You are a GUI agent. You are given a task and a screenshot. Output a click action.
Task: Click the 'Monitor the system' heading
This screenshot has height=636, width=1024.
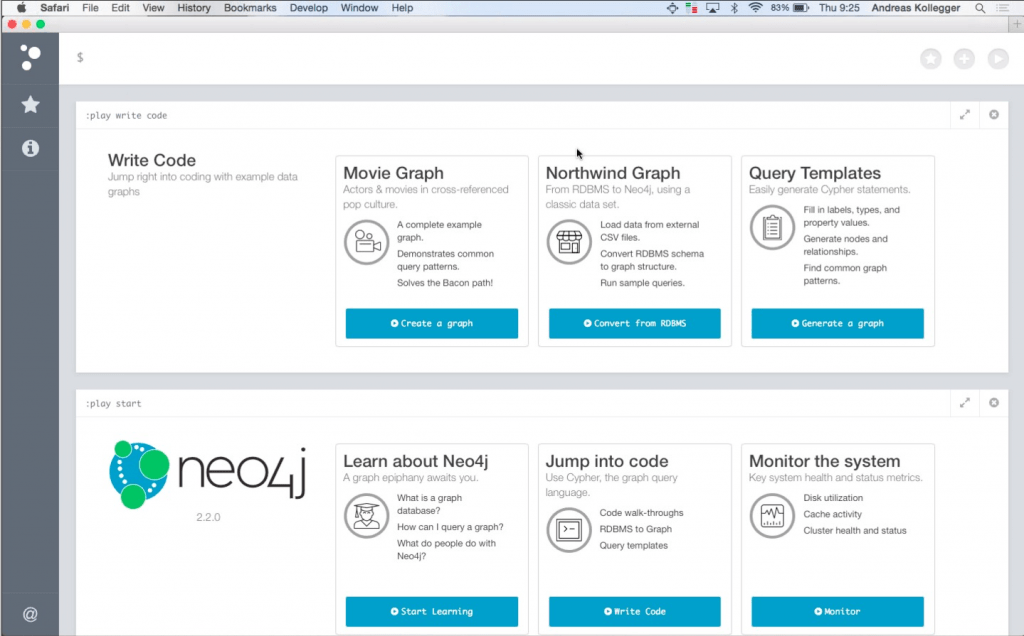[824, 461]
